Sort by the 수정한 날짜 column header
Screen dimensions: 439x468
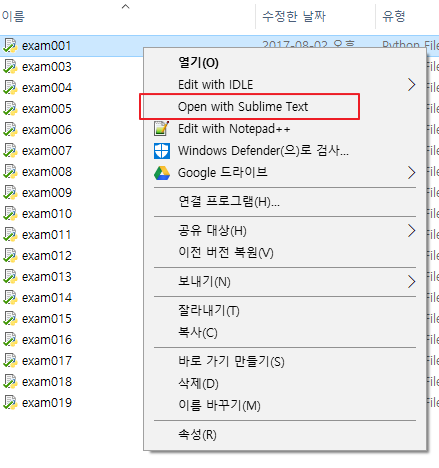tap(294, 16)
